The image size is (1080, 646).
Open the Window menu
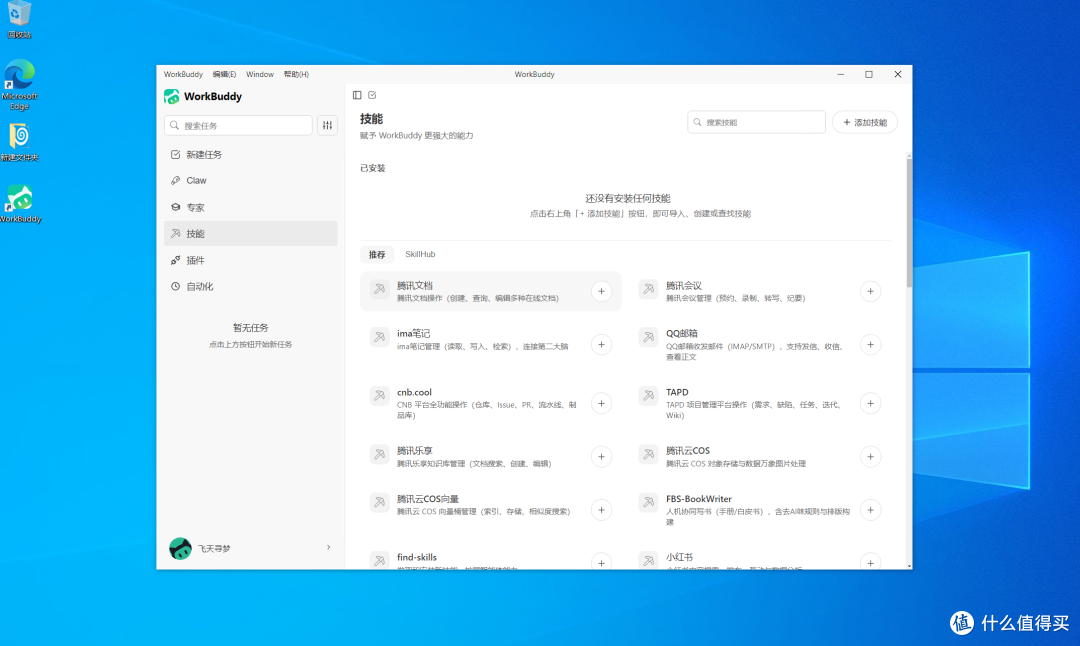[x=260, y=74]
